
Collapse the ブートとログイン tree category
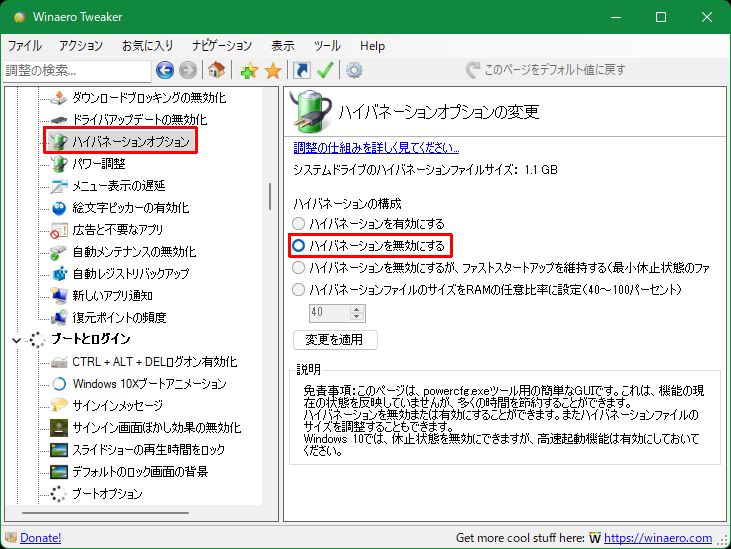pos(16,340)
